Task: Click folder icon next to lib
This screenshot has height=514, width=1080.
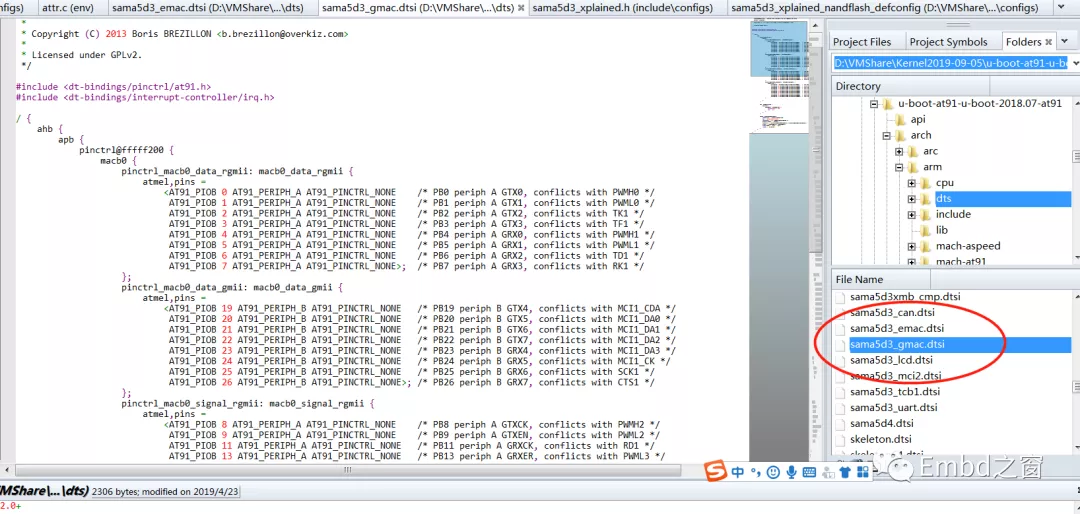Action: coord(926,230)
